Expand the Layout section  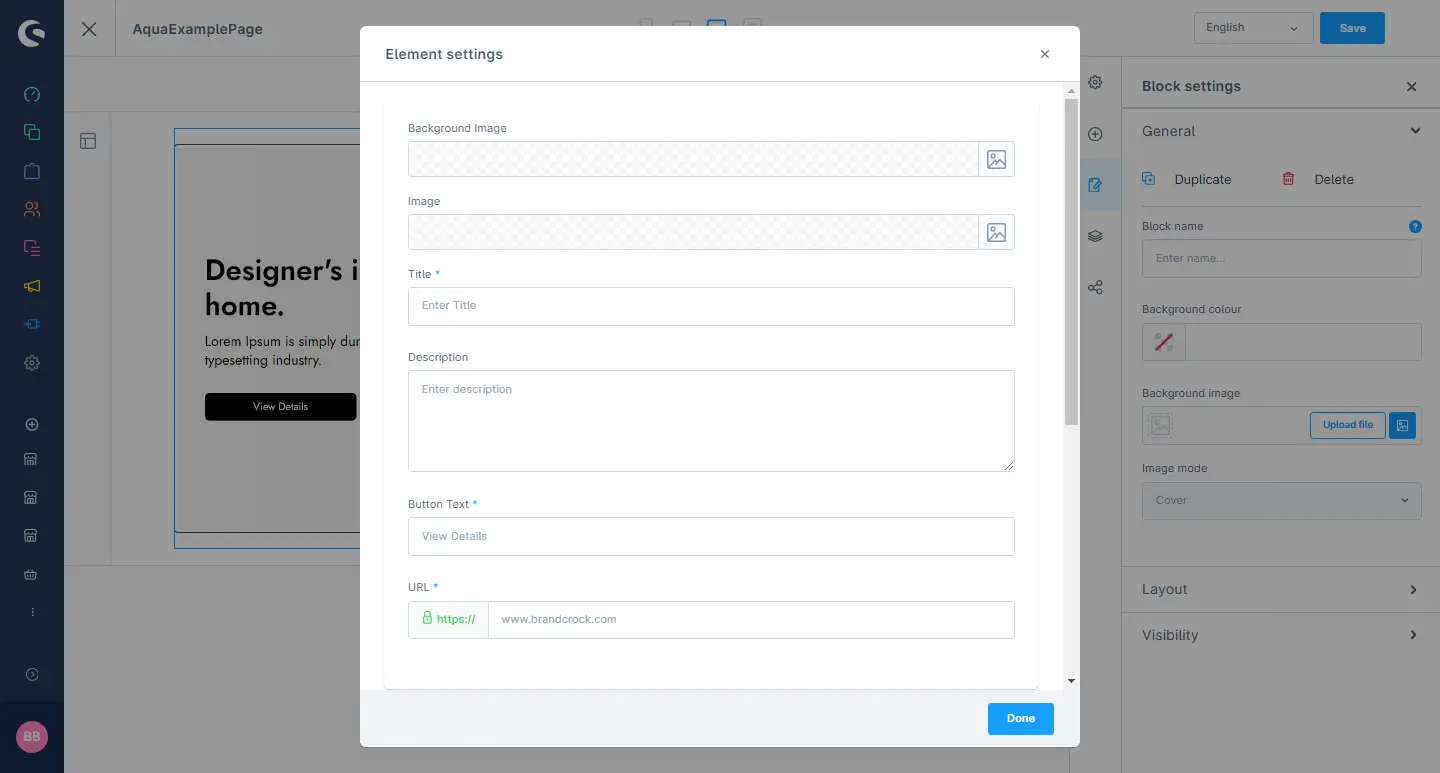pyautogui.click(x=1281, y=590)
